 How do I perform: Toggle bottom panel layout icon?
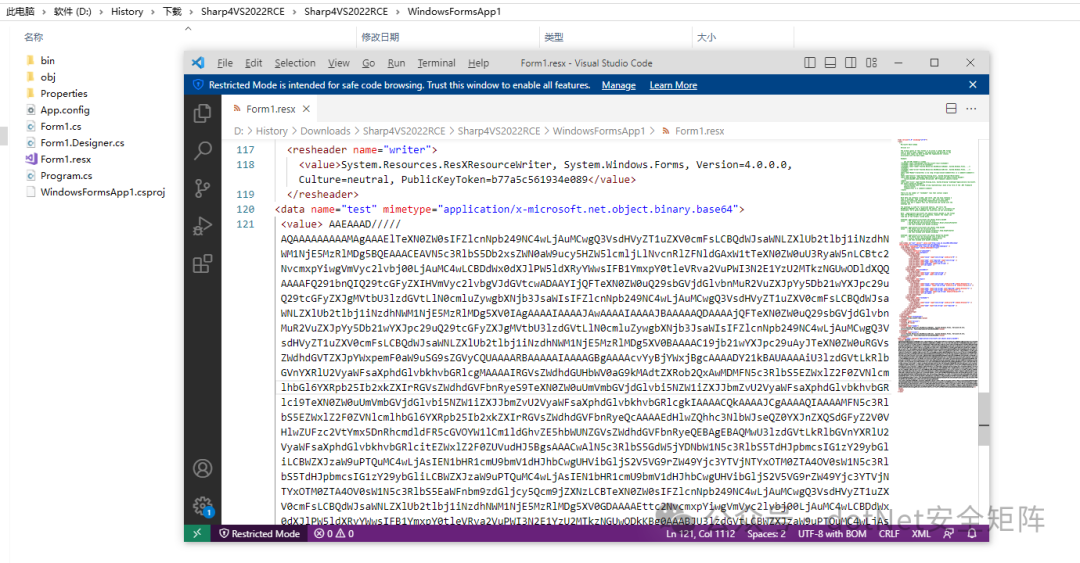coord(831,63)
